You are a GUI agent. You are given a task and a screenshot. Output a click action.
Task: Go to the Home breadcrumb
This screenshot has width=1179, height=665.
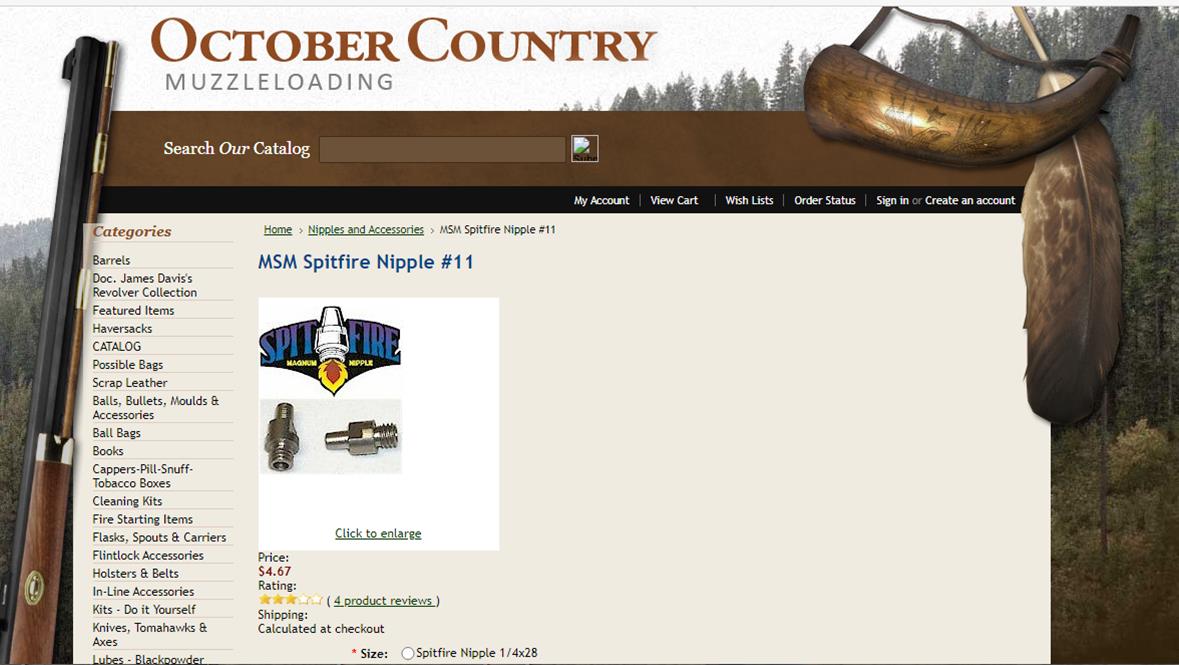(277, 229)
